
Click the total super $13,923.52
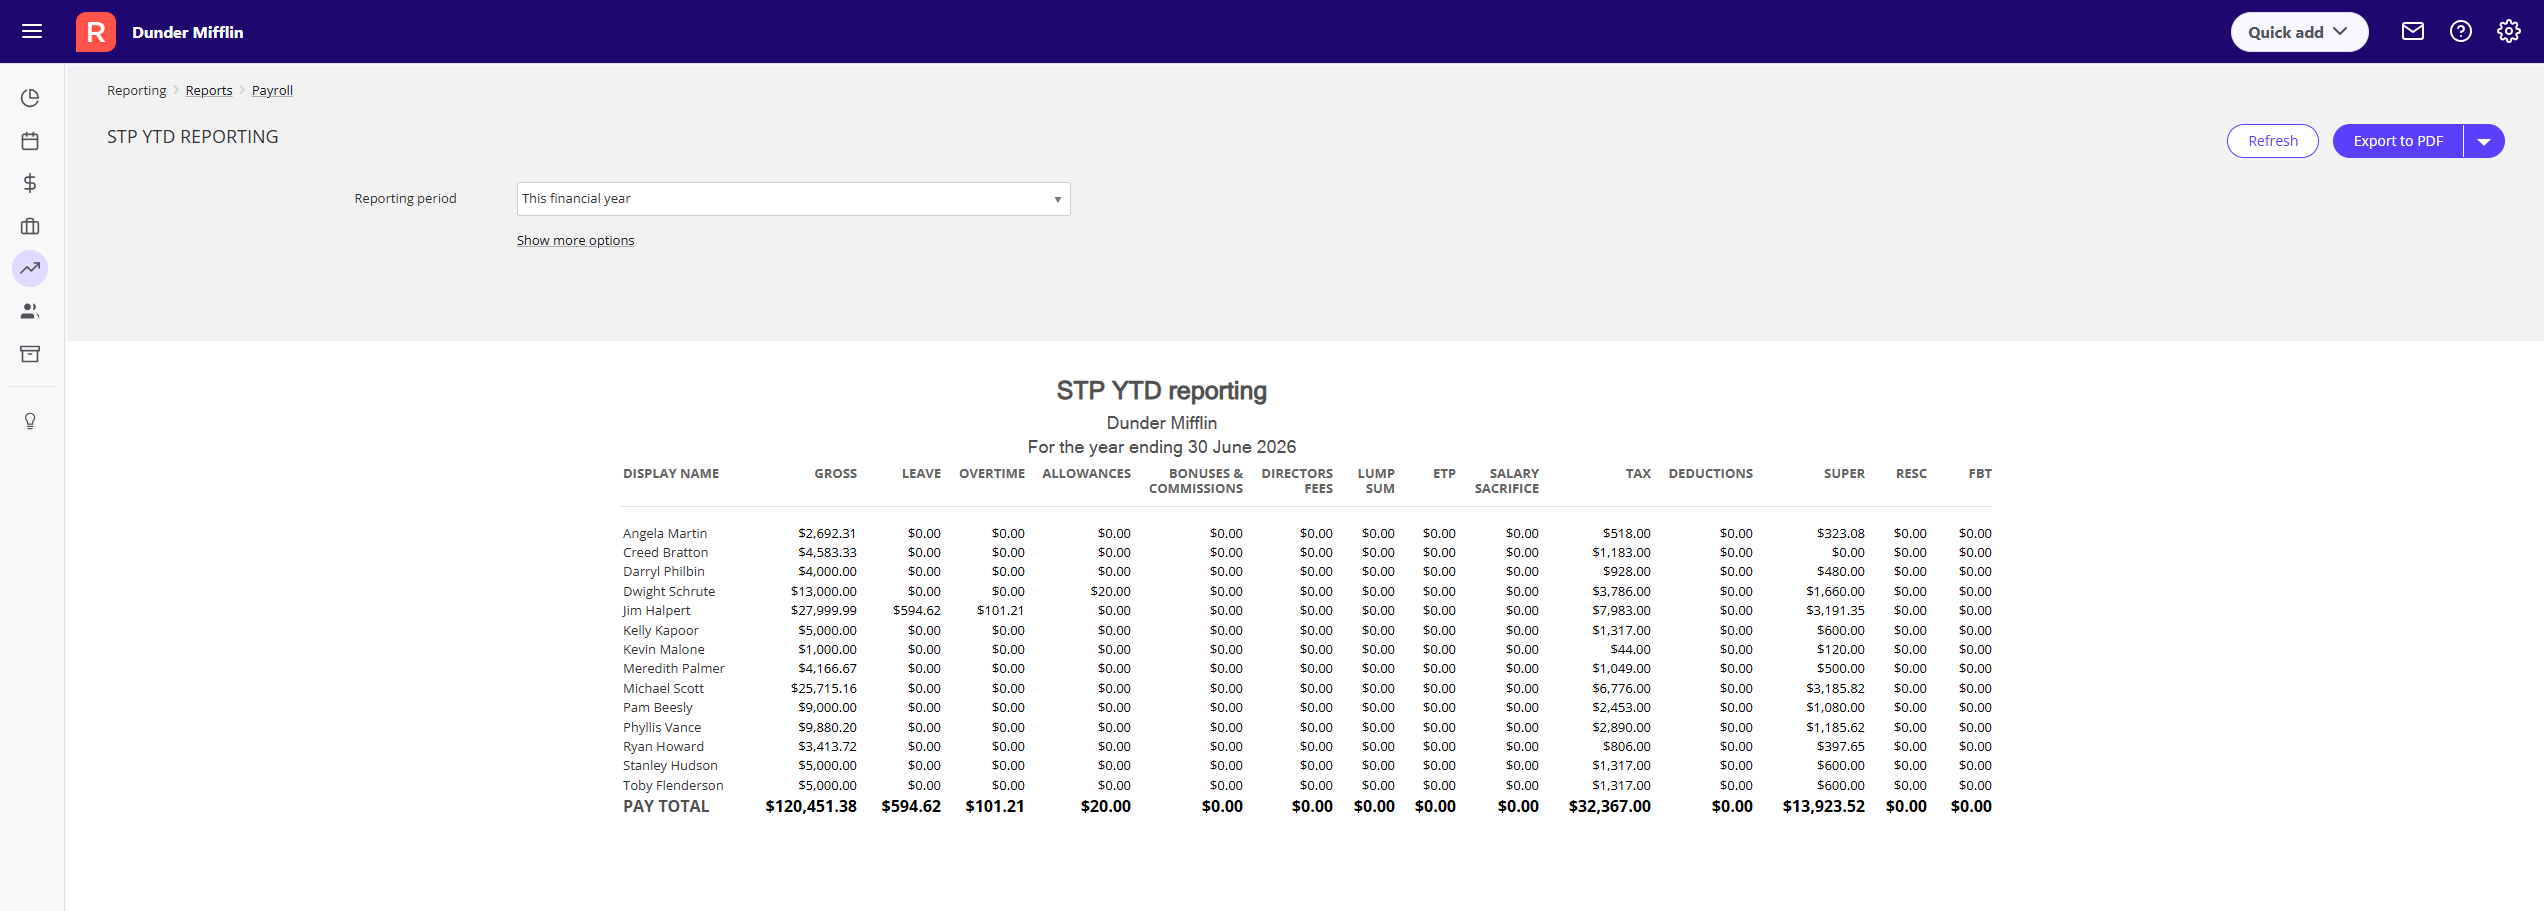(x=1824, y=807)
